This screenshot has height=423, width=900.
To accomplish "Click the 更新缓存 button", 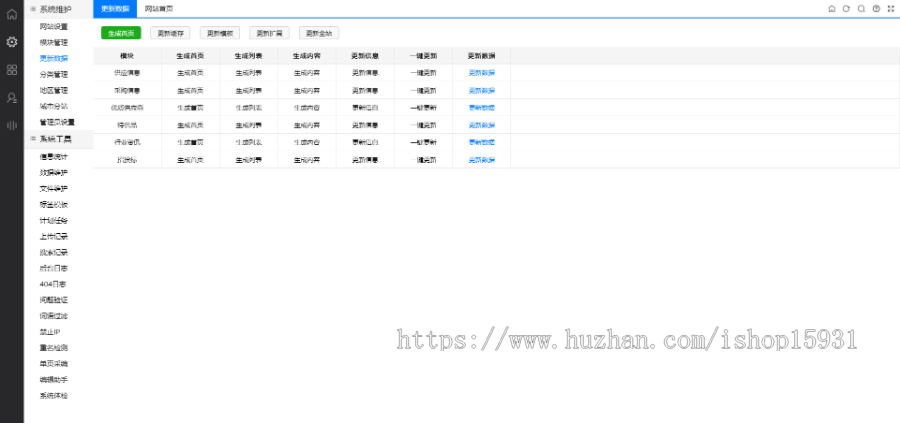I will click(170, 33).
